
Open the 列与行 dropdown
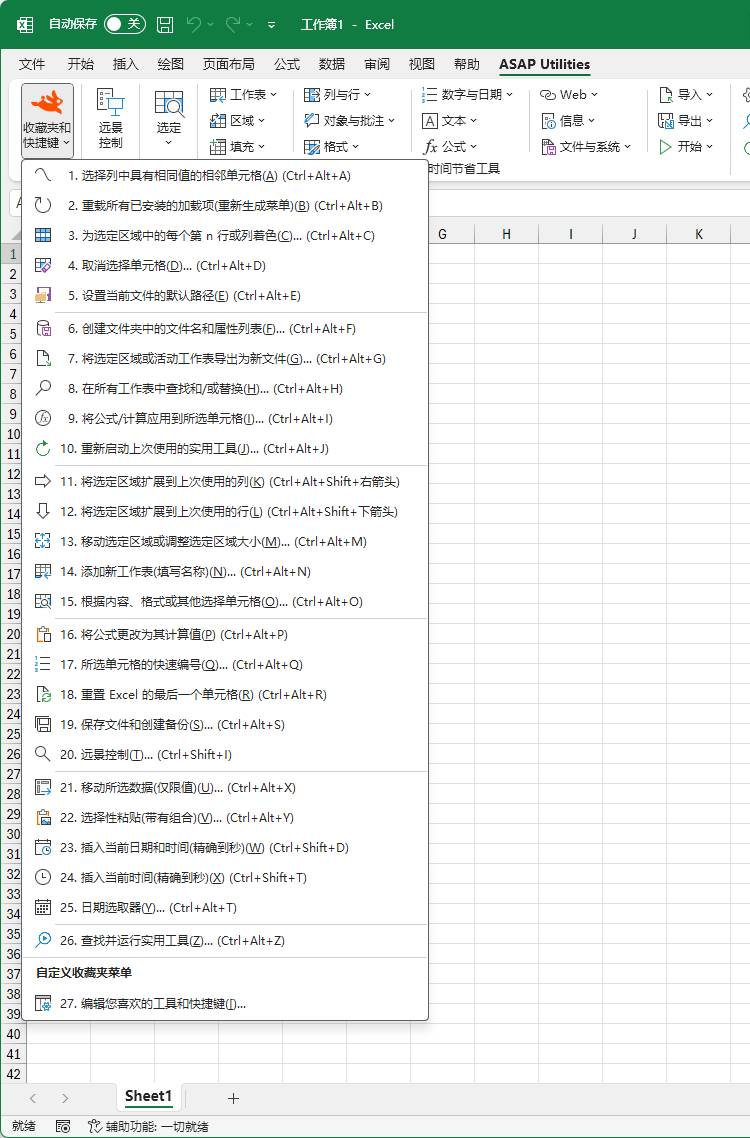[338, 94]
